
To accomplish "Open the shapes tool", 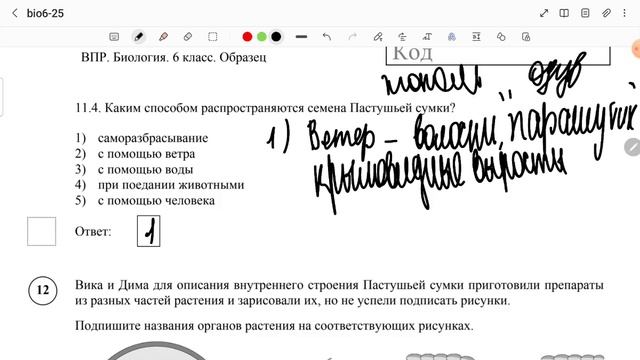I will click(x=501, y=37).
